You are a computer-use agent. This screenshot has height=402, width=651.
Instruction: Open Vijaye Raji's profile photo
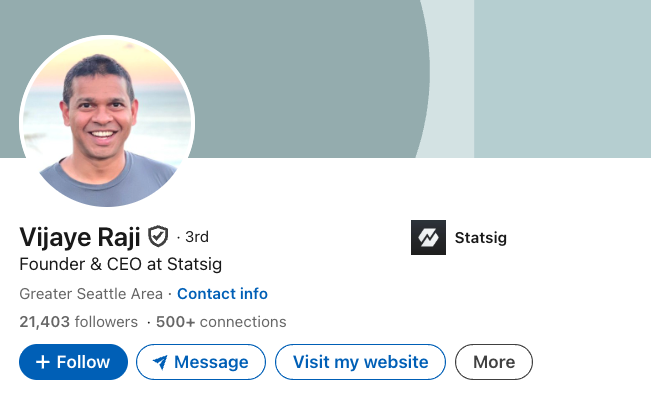107,122
